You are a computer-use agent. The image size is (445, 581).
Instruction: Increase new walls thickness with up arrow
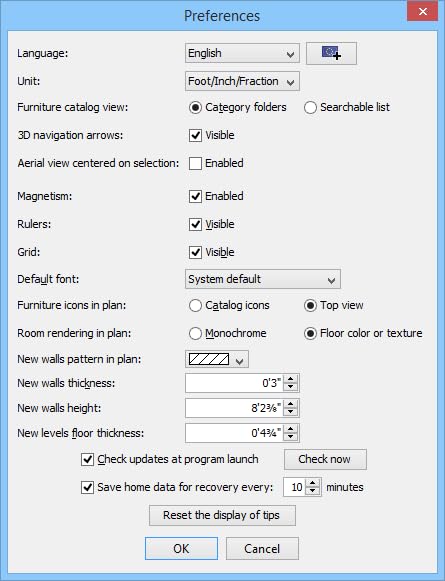[x=290, y=379]
